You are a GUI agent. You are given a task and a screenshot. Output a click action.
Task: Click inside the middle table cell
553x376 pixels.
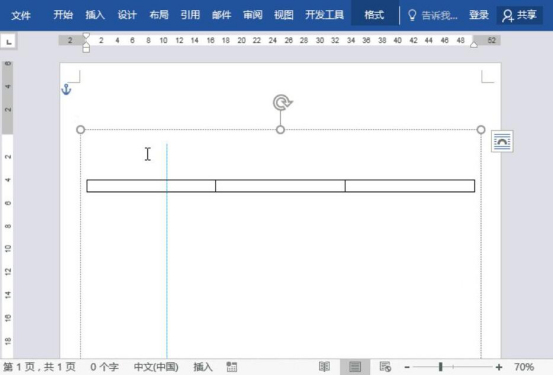pyautogui.click(x=280, y=186)
